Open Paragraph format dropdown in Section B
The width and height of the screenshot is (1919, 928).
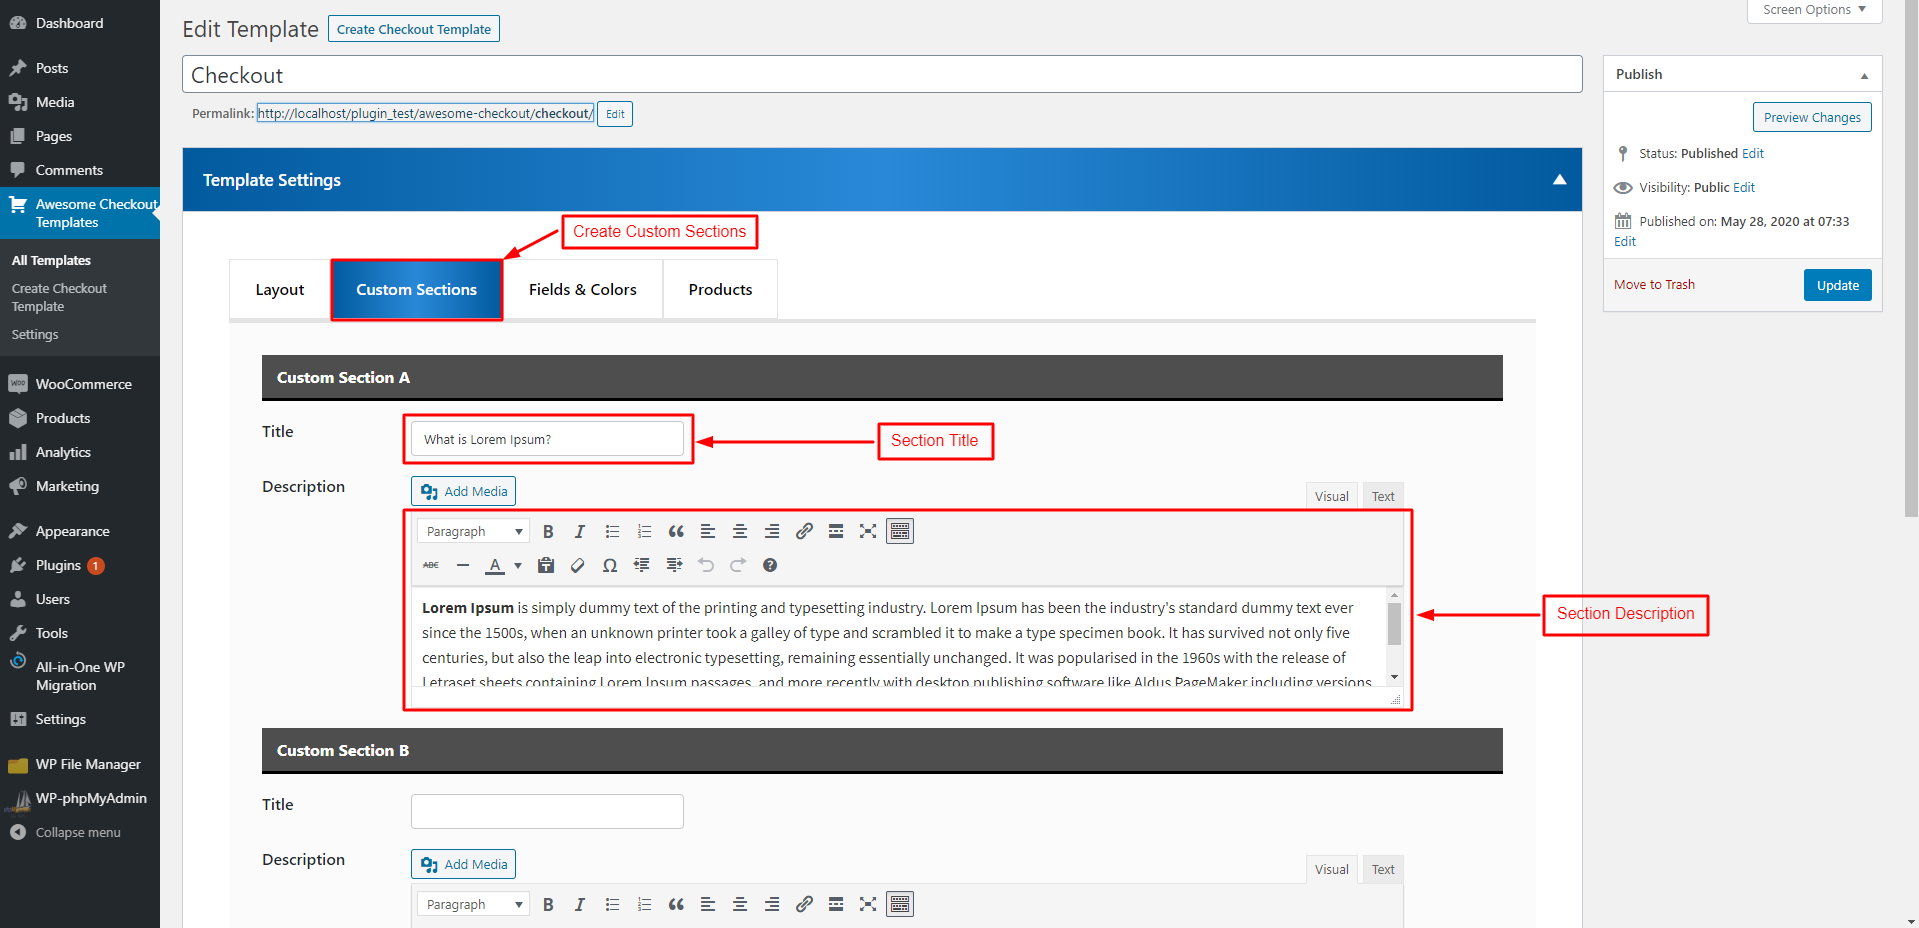tap(473, 904)
